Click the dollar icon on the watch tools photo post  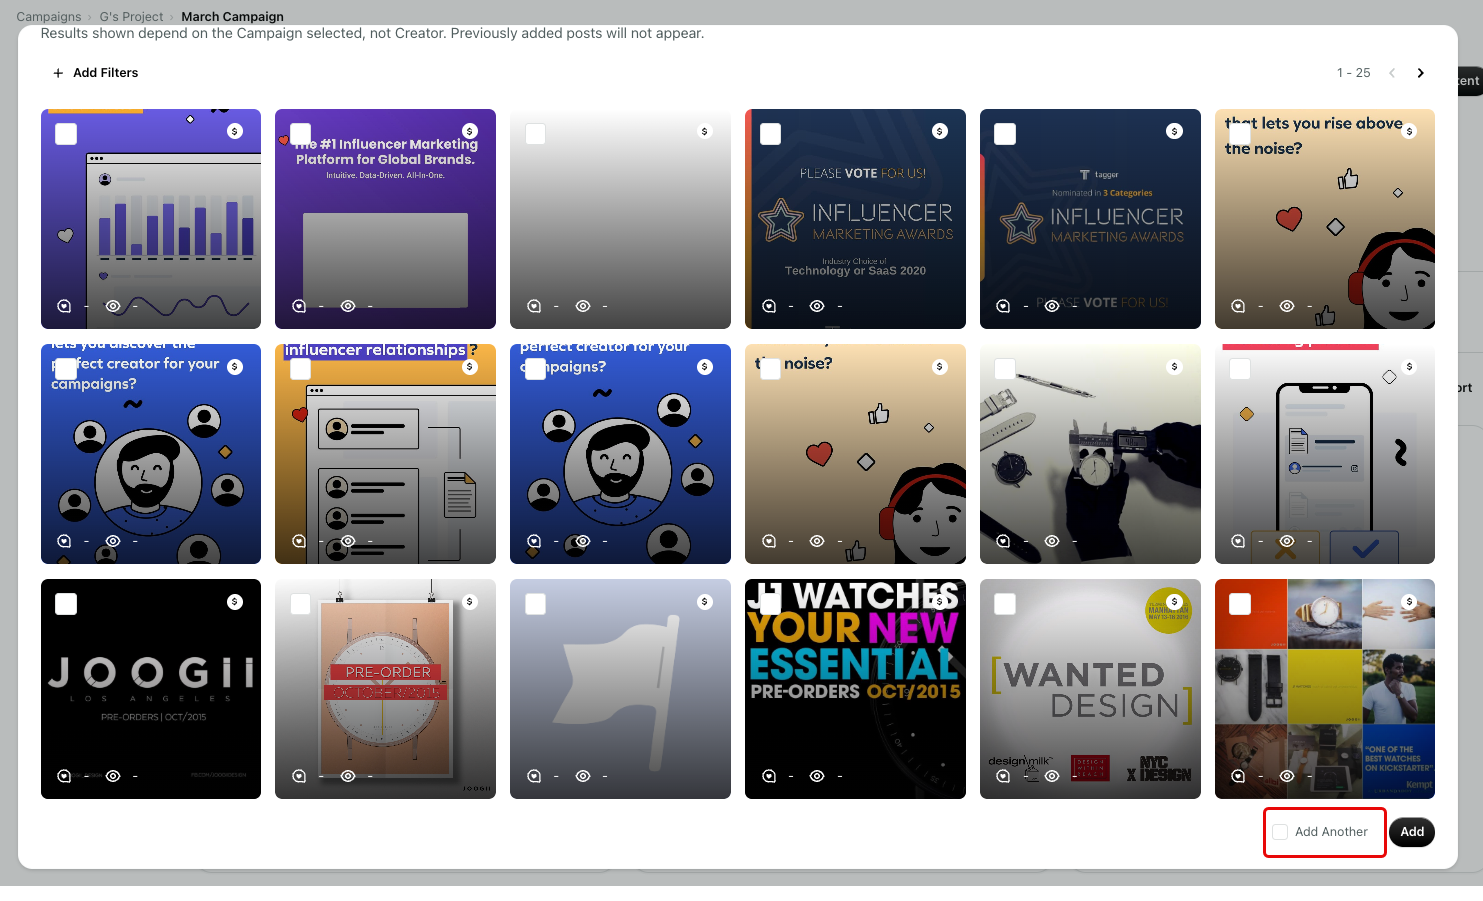click(x=1175, y=367)
